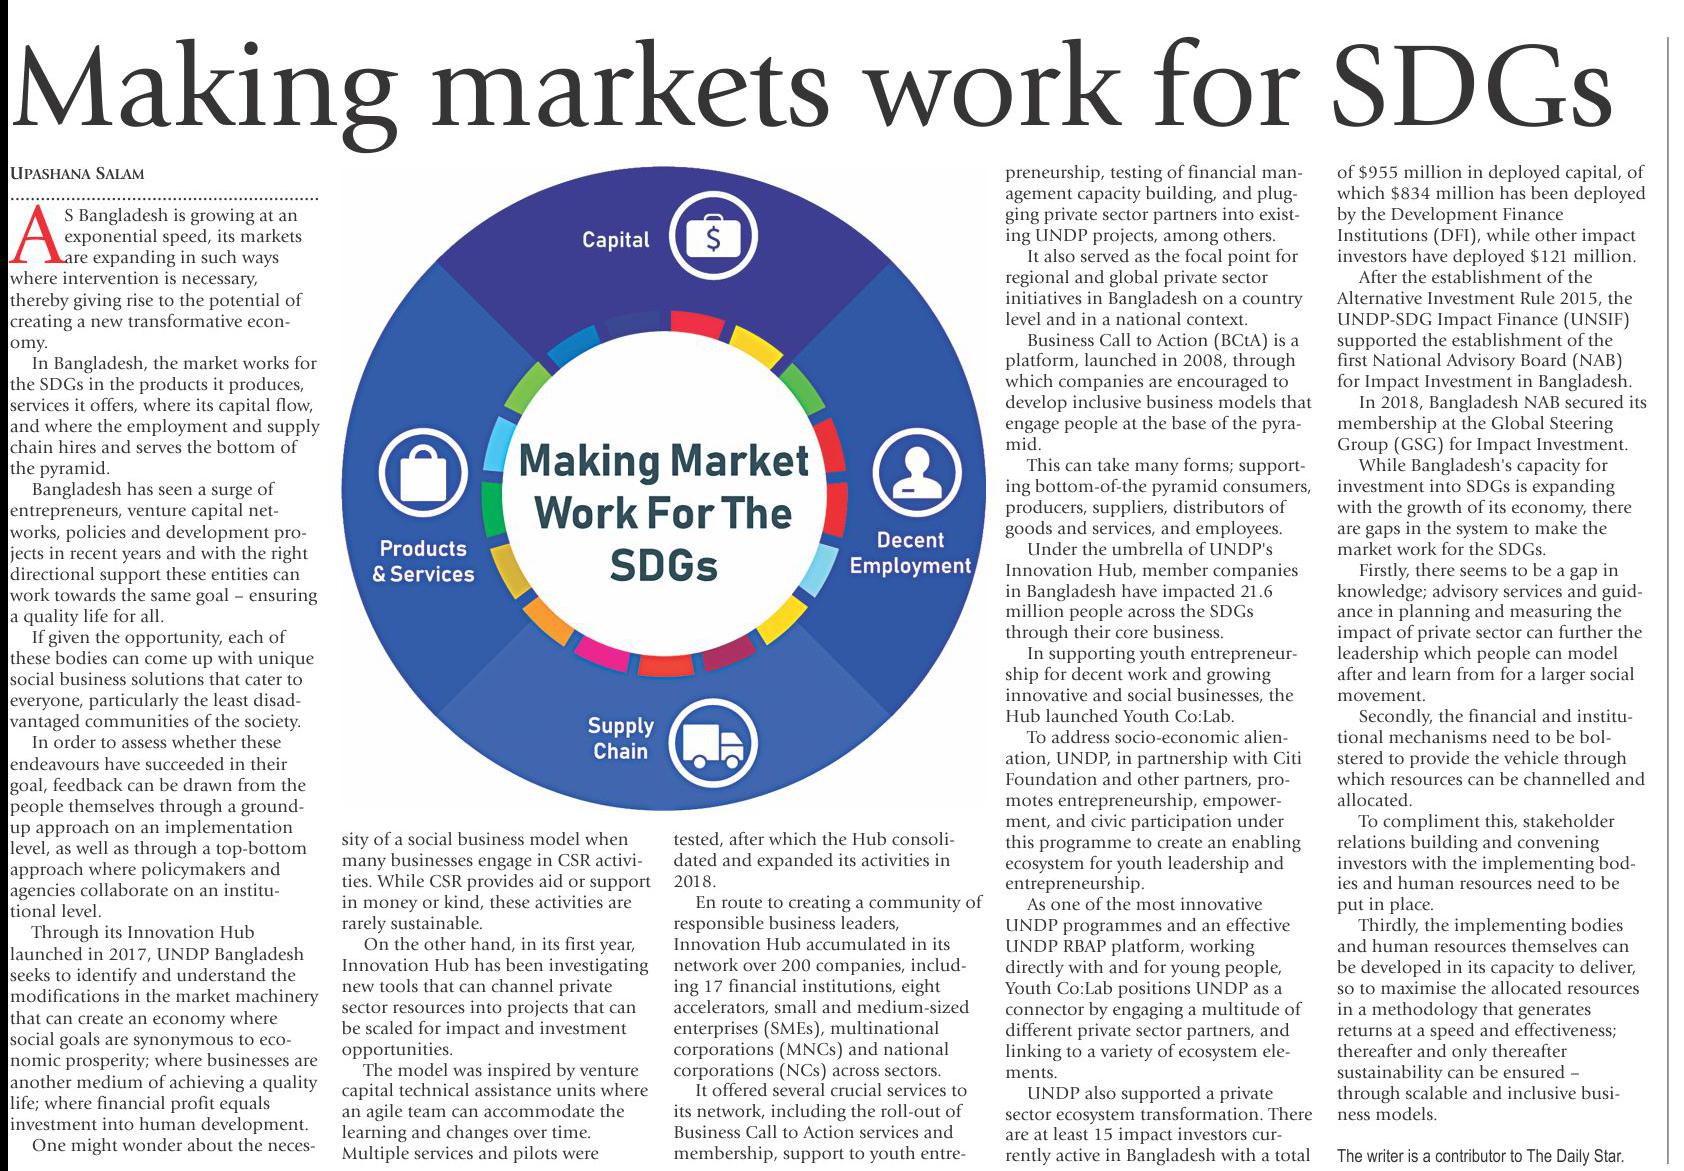Pick the magenta pink segment of the color ring

click(x=602, y=652)
